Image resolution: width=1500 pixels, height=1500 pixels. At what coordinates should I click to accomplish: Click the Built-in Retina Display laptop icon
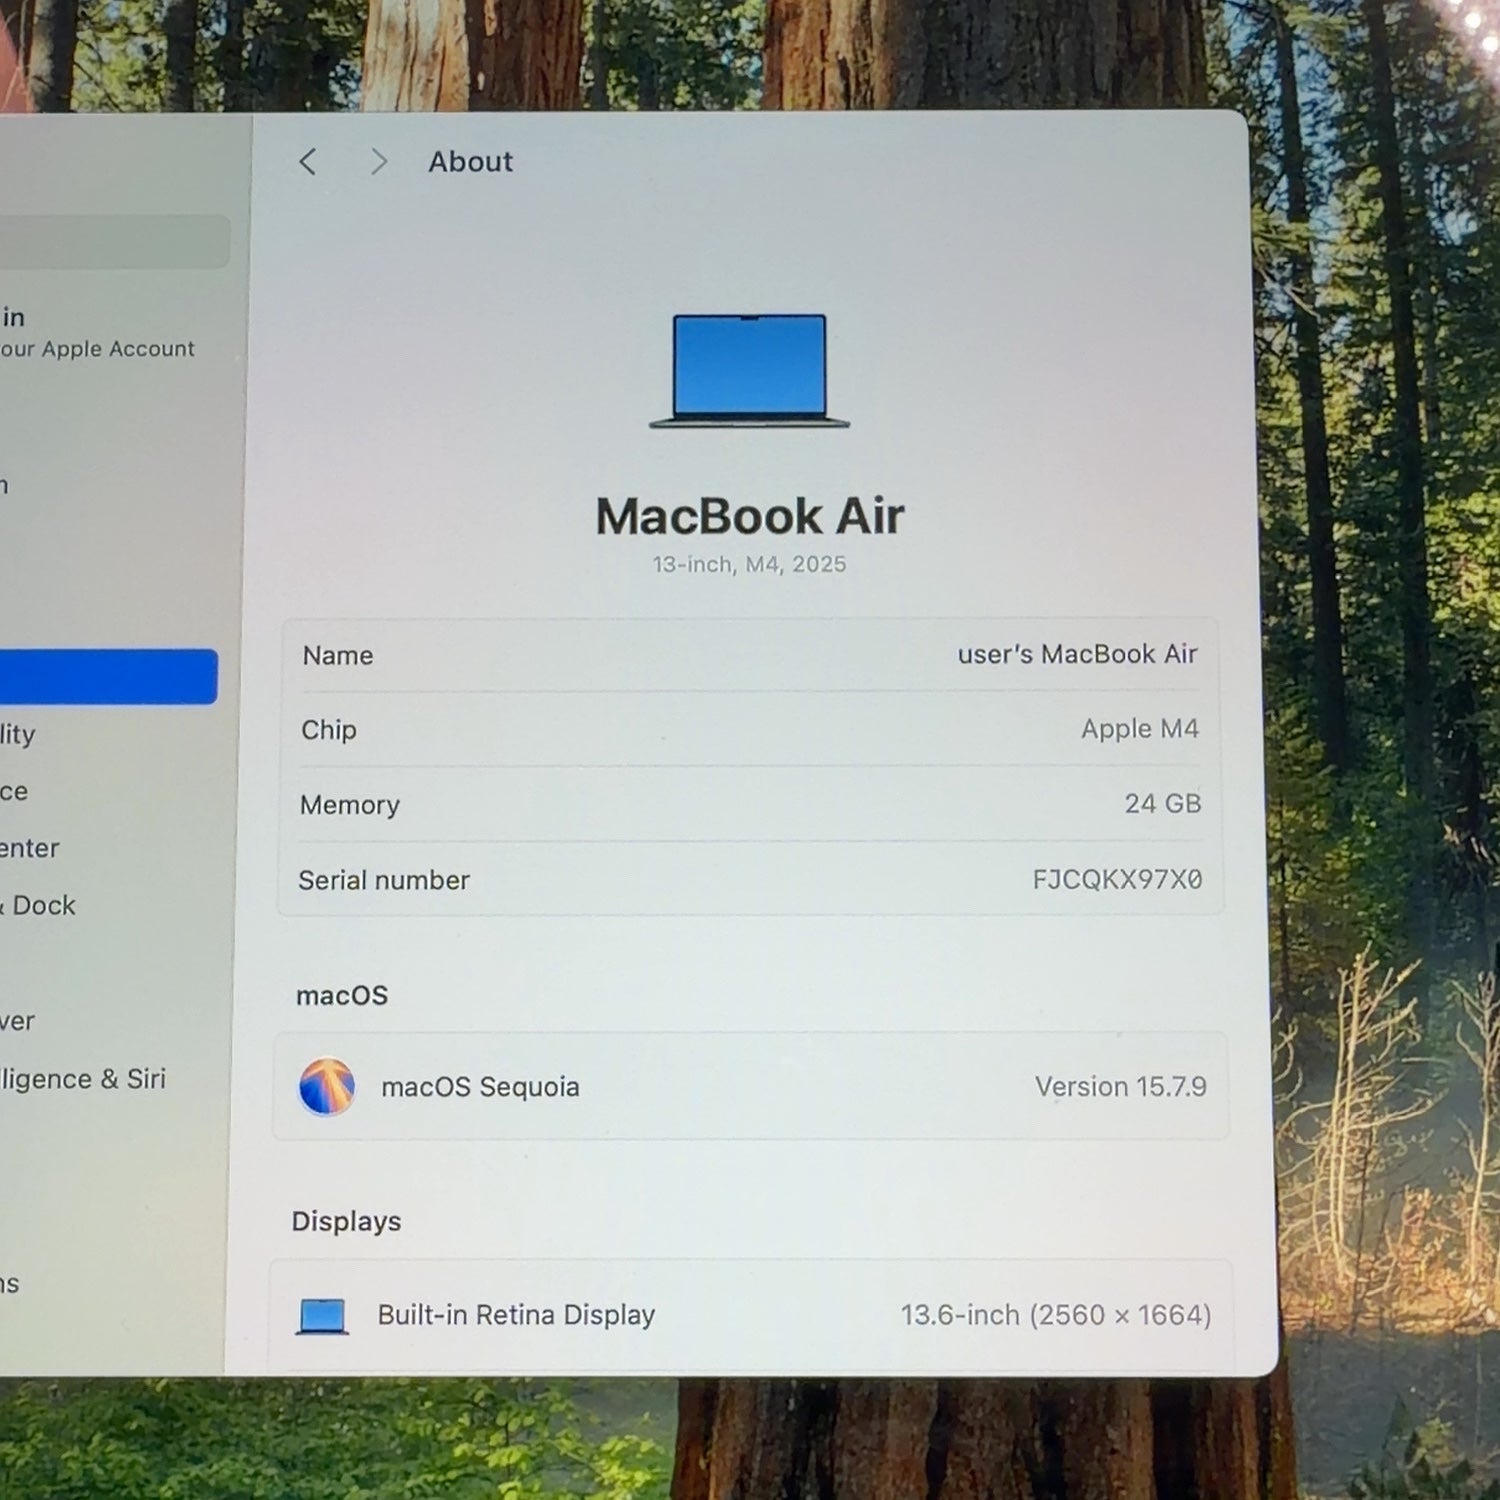[322, 1316]
